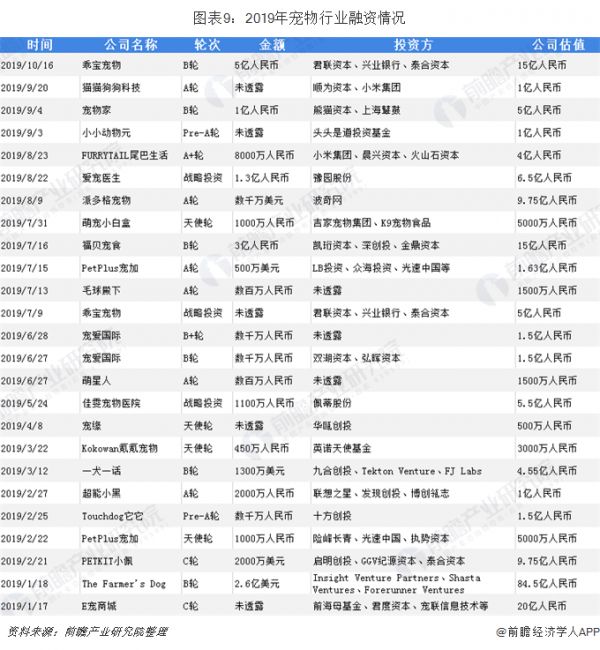The width and height of the screenshot is (600, 650).
Task: Click the date 2019/10/16
Action: click(x=27, y=65)
